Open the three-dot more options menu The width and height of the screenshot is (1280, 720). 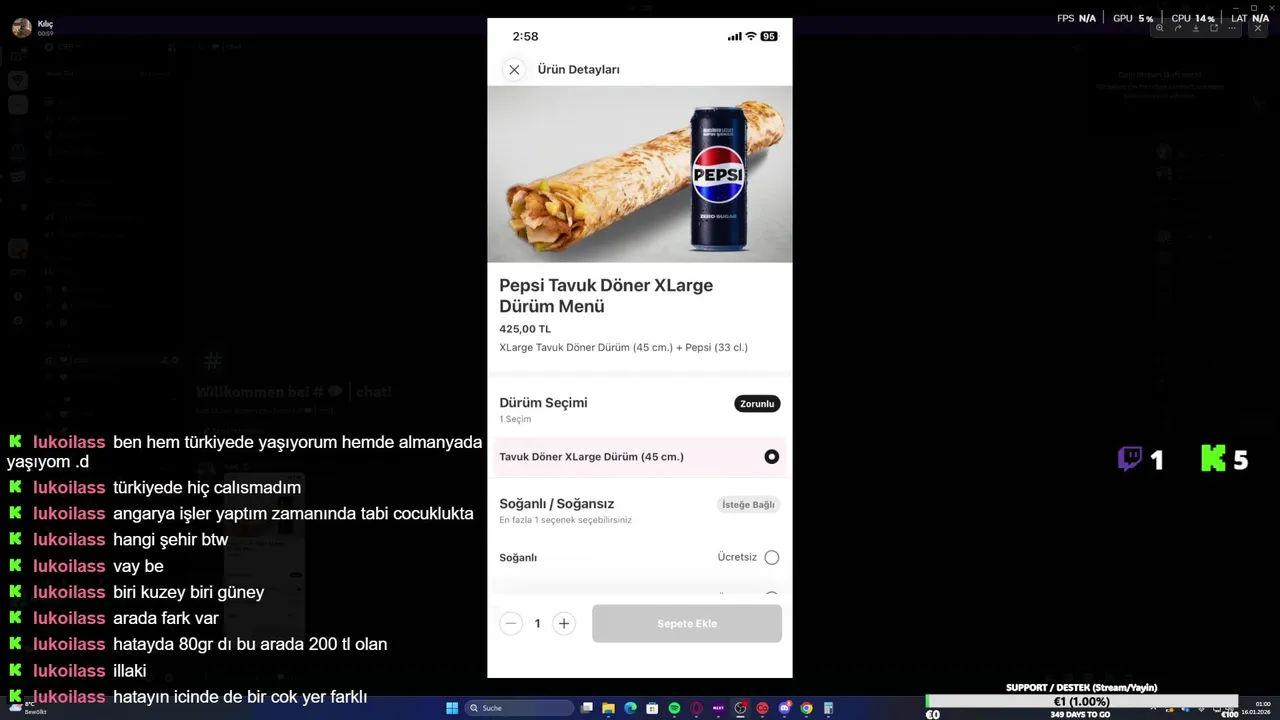tap(1232, 28)
